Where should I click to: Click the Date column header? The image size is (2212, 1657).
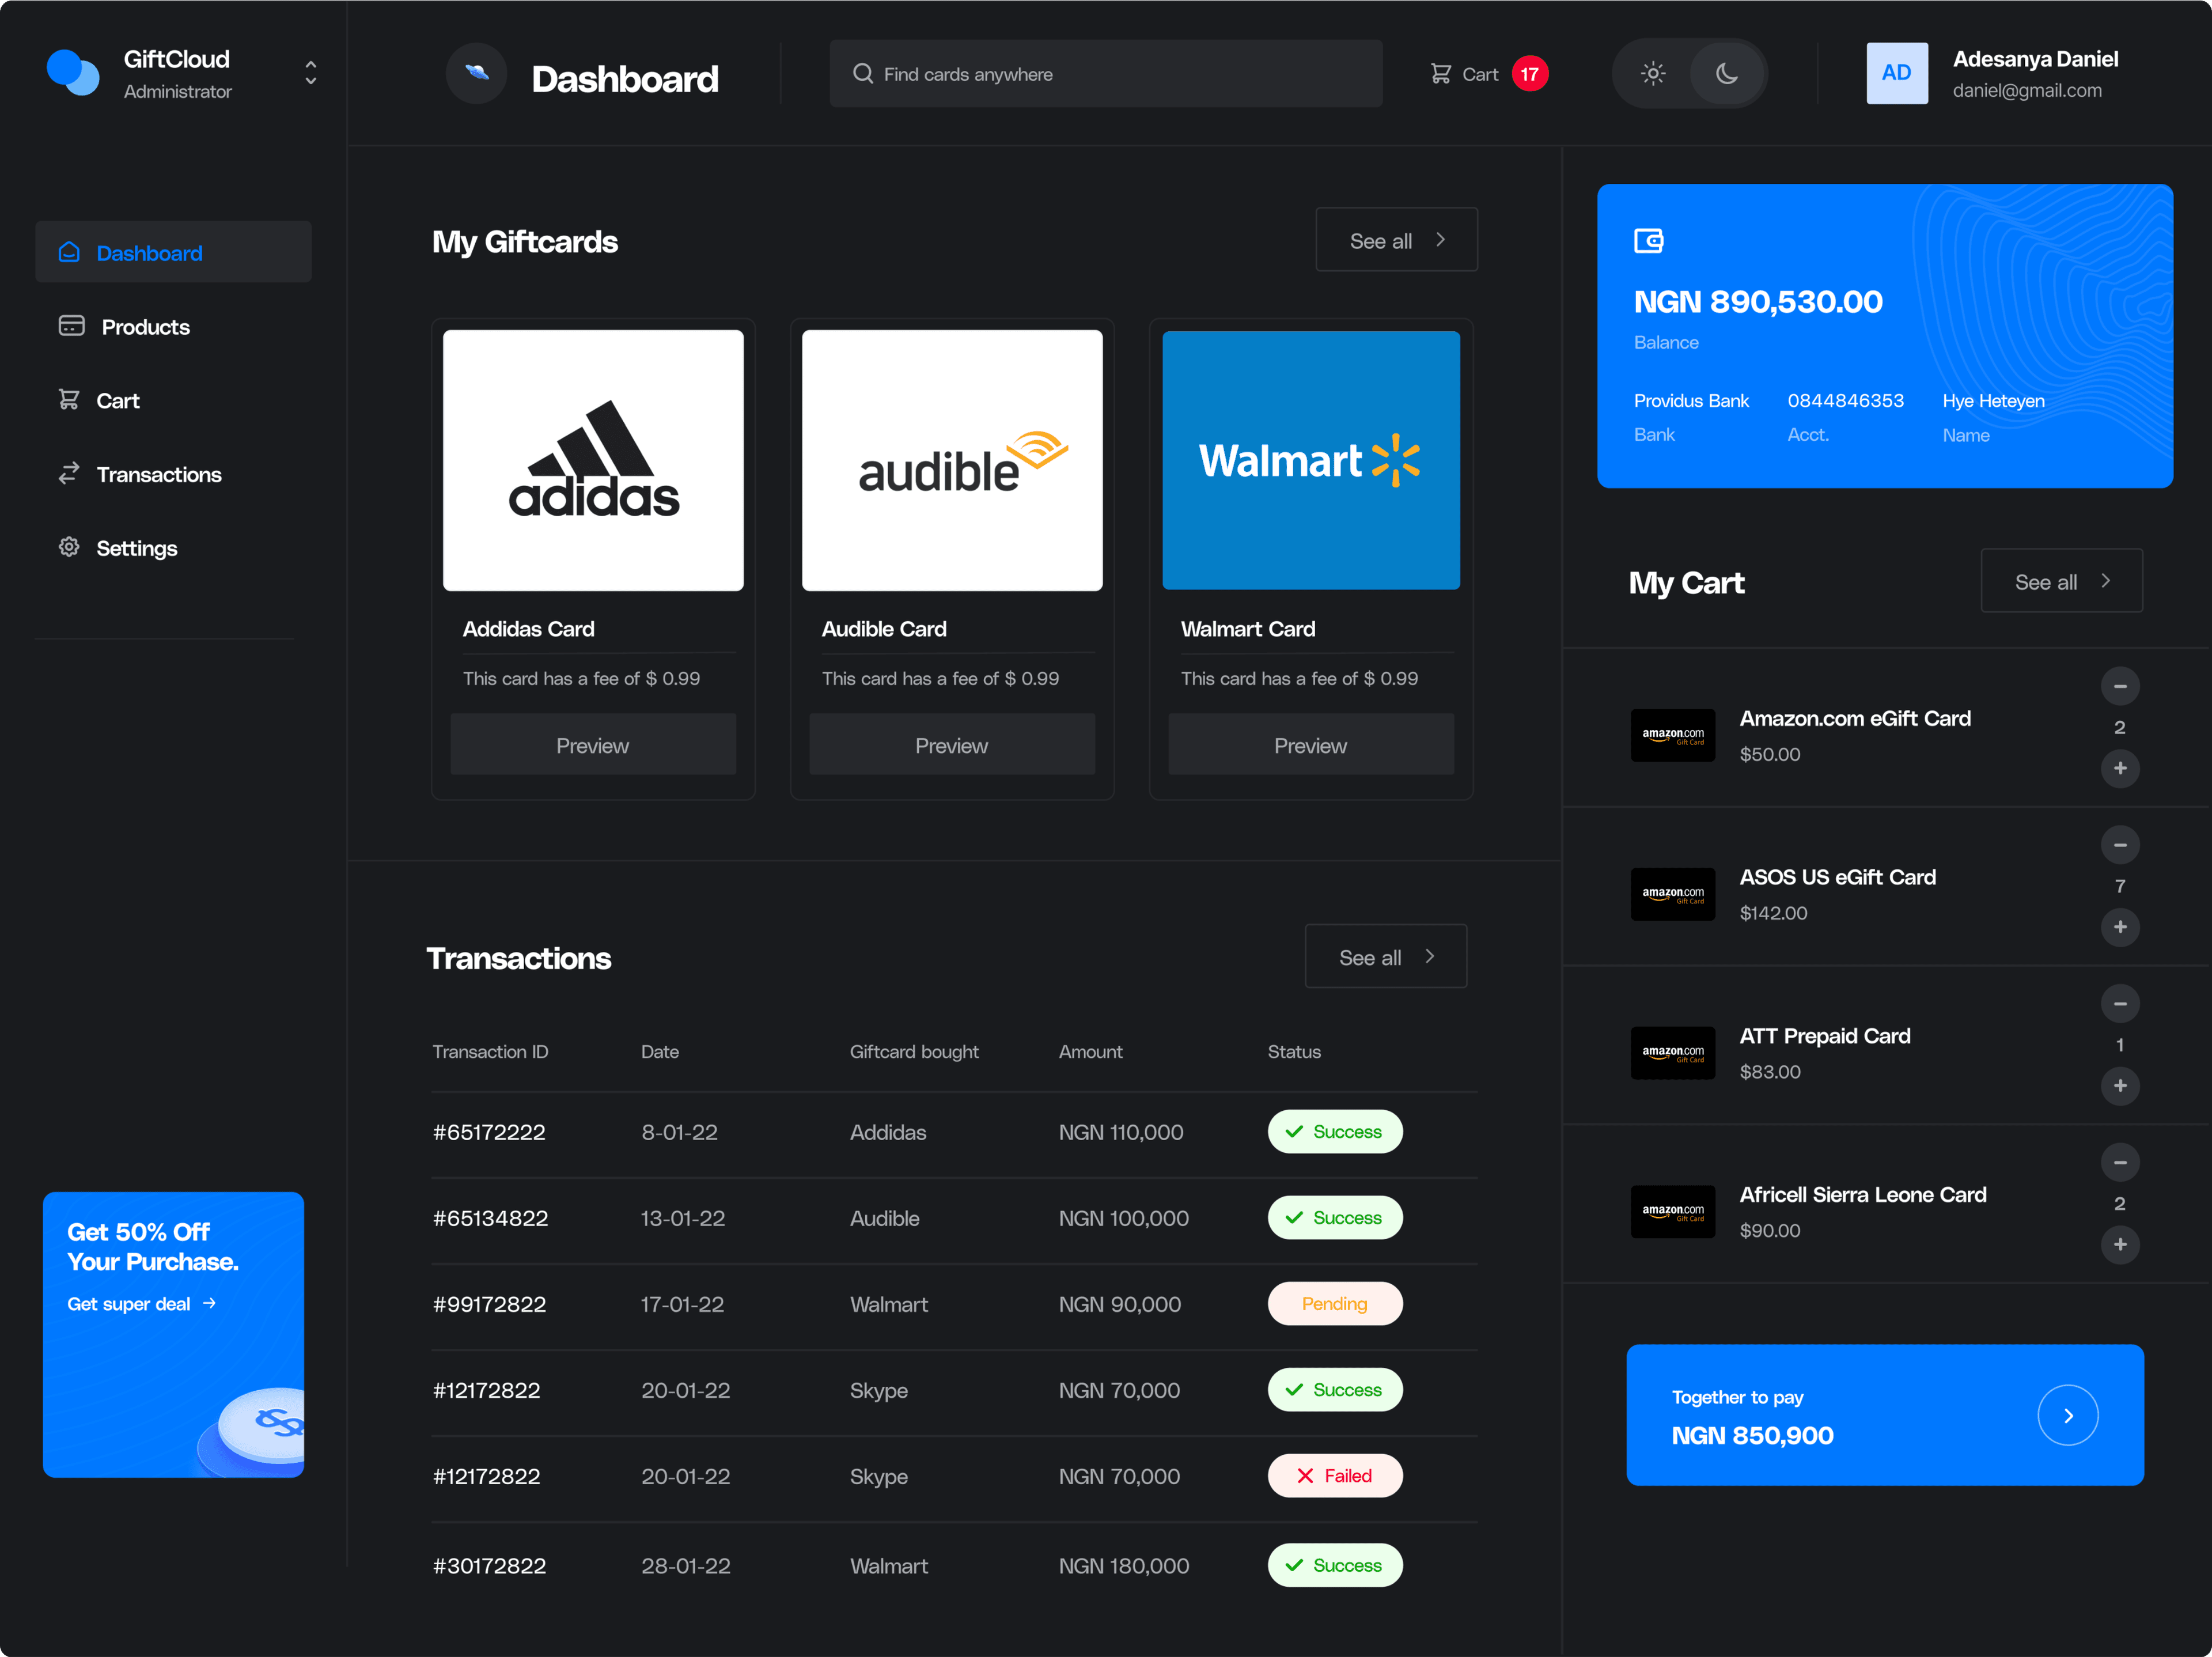[660, 1052]
